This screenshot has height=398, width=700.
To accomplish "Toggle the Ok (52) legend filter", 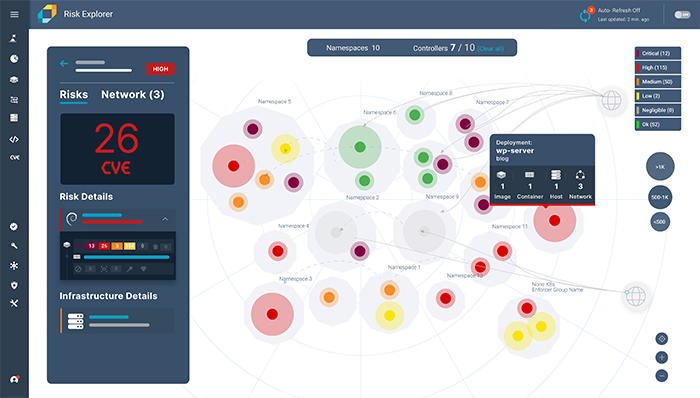I will click(x=658, y=124).
